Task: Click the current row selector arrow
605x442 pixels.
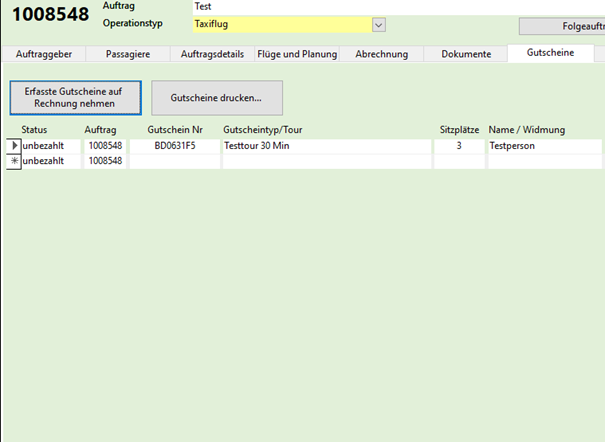Action: (14, 146)
